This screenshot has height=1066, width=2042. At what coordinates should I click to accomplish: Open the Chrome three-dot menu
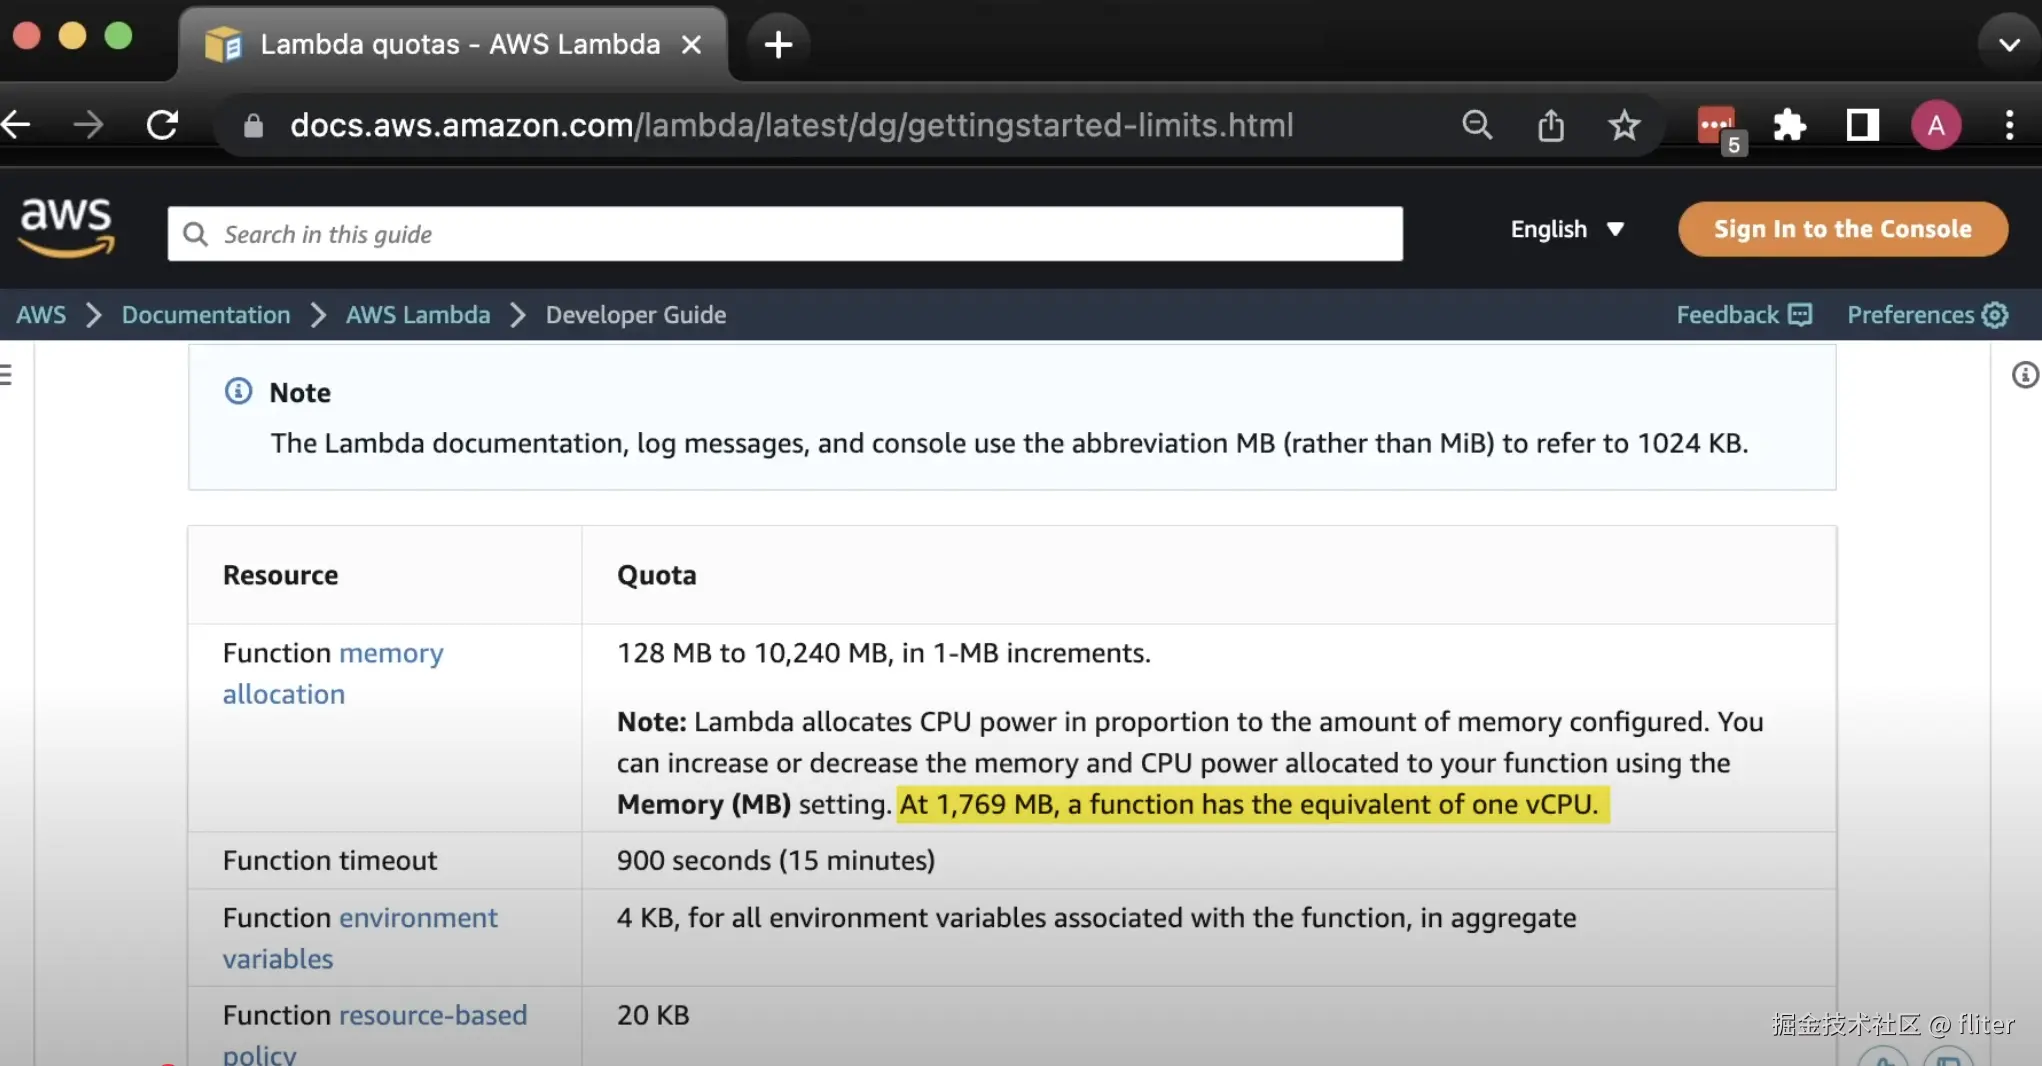click(2009, 125)
